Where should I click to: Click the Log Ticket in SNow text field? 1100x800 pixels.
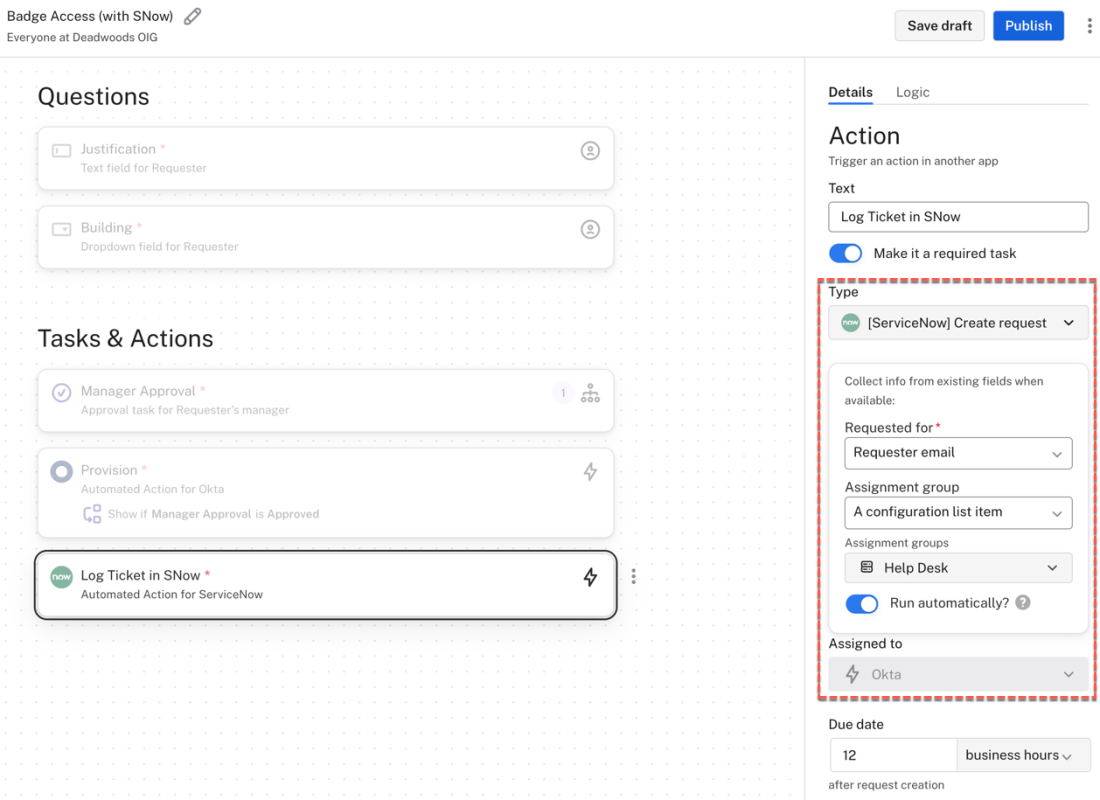click(x=957, y=217)
